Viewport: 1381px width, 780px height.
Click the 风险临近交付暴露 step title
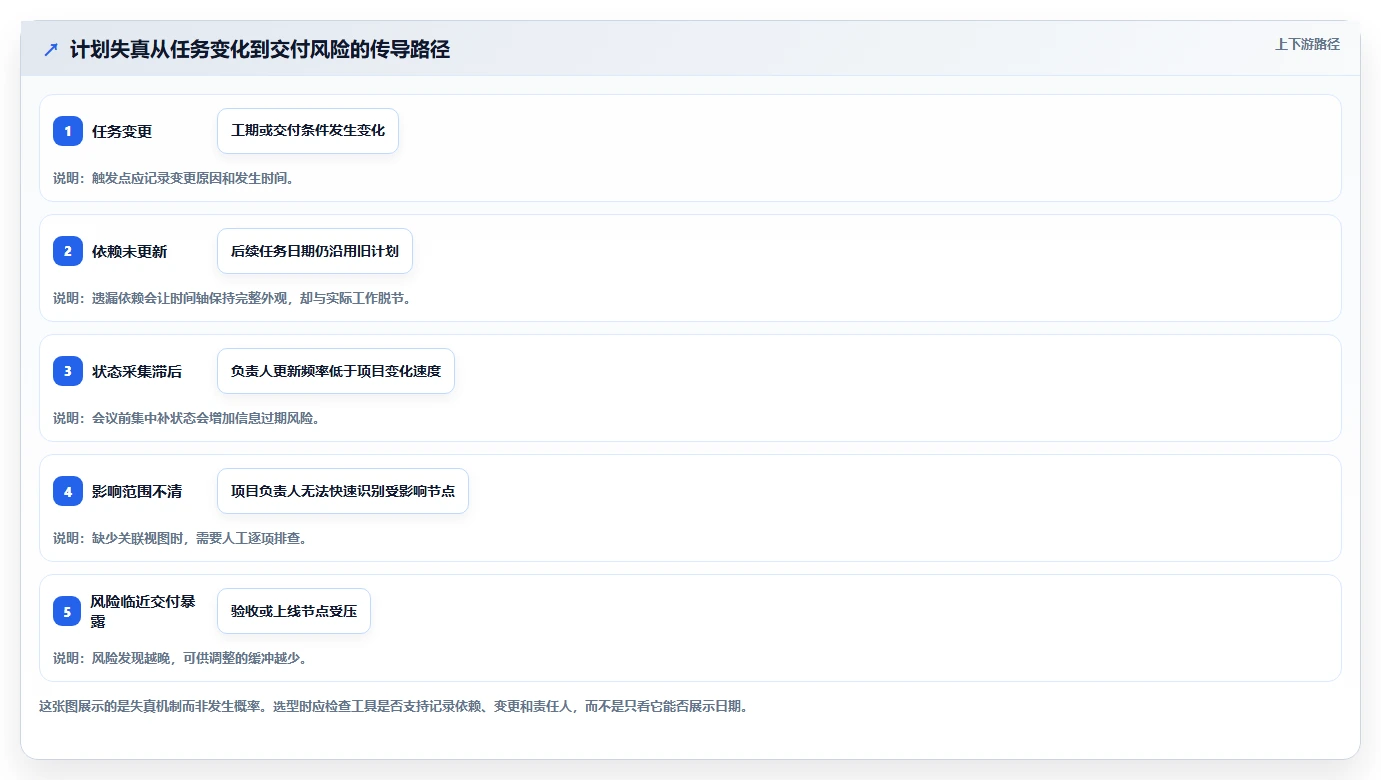tap(143, 611)
